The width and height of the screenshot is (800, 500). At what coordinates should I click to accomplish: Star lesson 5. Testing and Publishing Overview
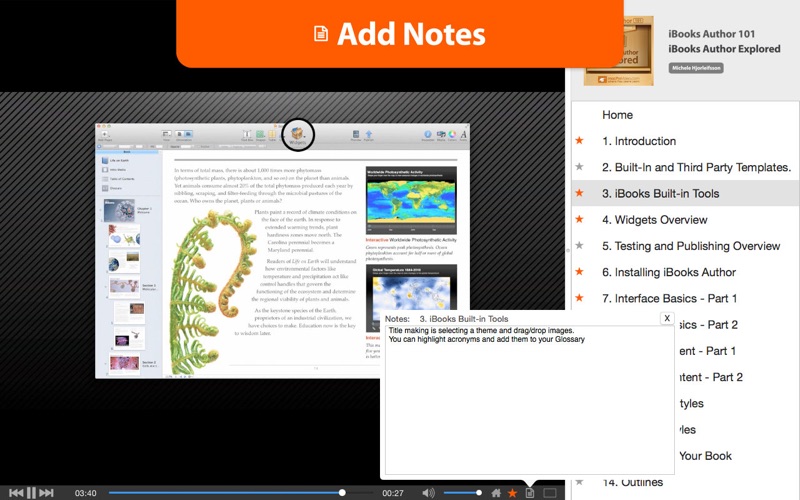point(580,245)
